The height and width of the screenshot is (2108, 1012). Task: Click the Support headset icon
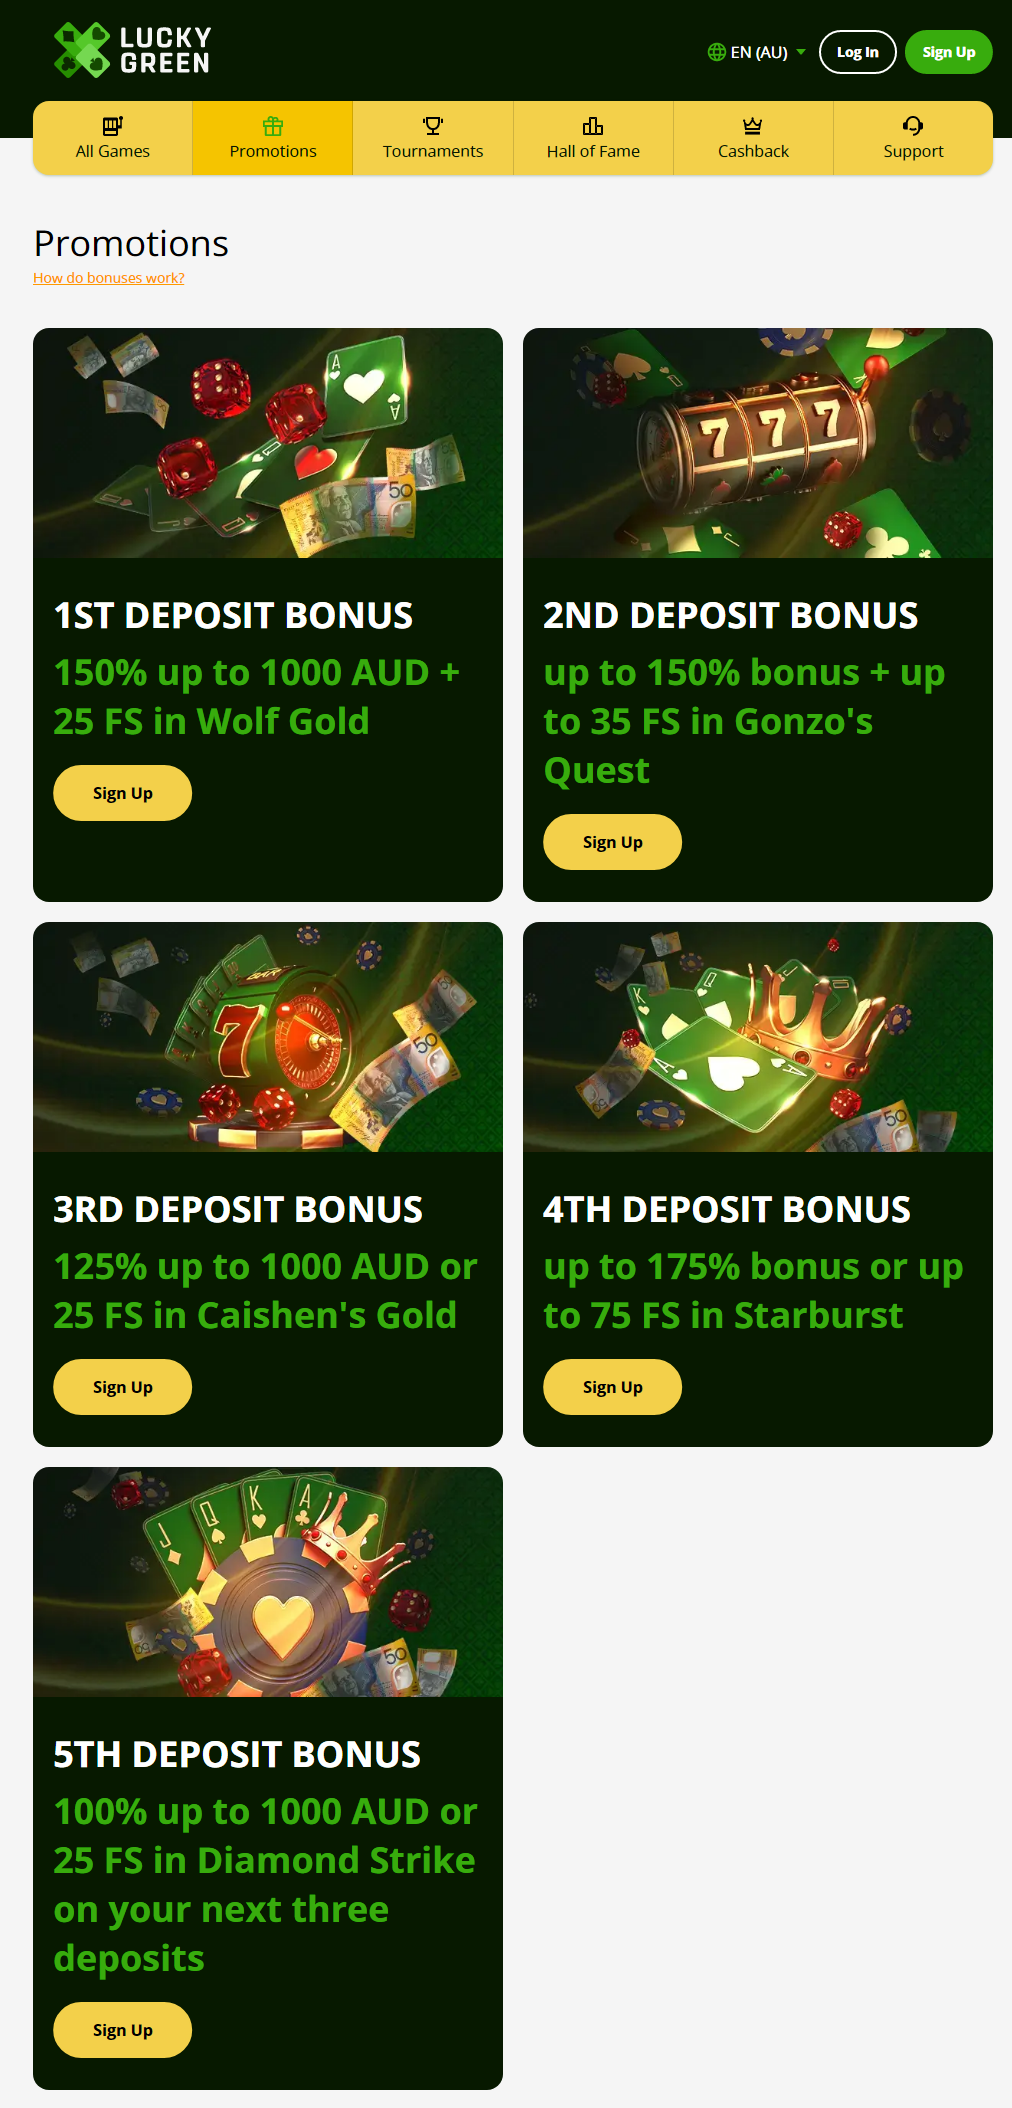click(x=913, y=126)
